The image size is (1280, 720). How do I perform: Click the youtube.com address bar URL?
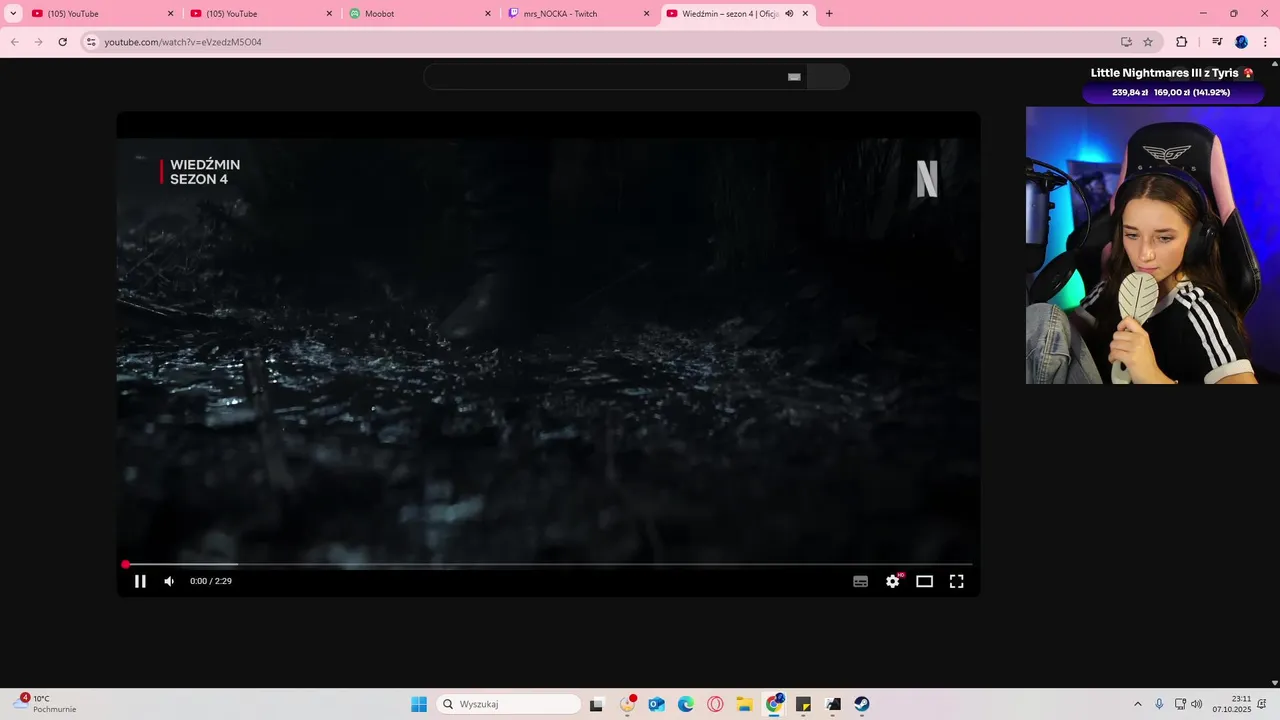[x=183, y=42]
